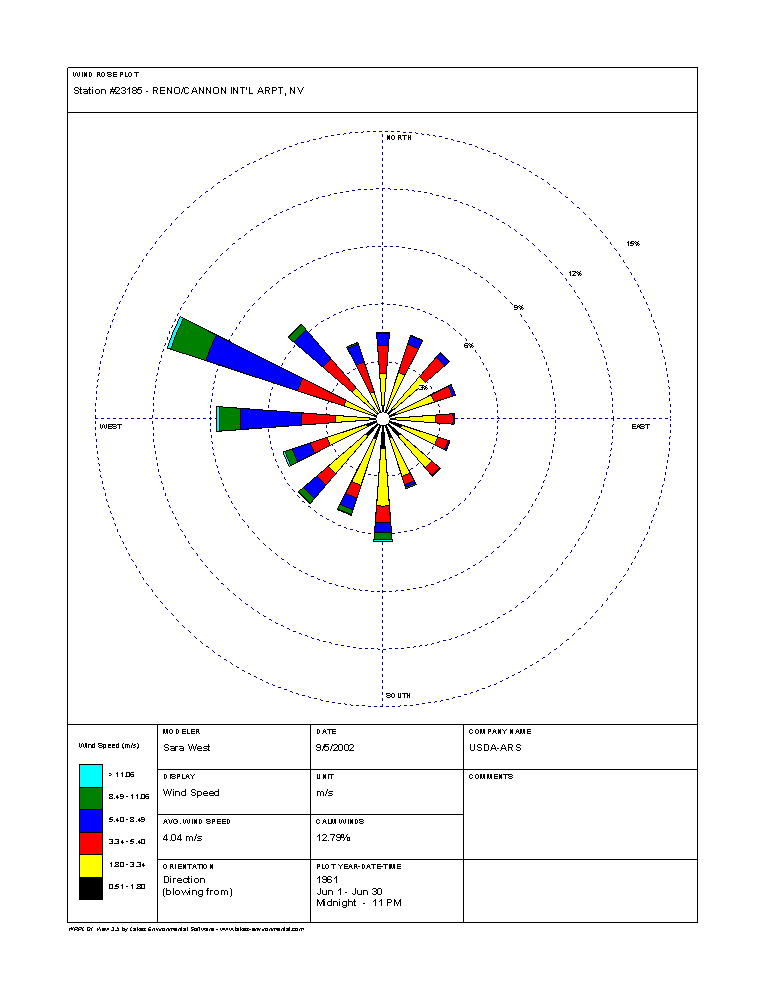This screenshot has width=765, height=990.
Task: Click the WIND ROSE PLOT header label
Action: [x=106, y=75]
